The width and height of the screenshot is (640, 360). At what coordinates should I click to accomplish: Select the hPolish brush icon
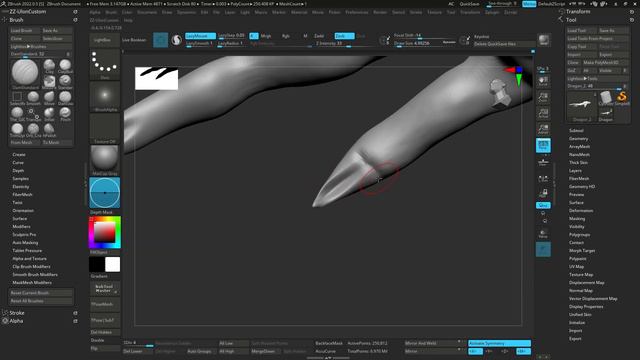[49, 129]
